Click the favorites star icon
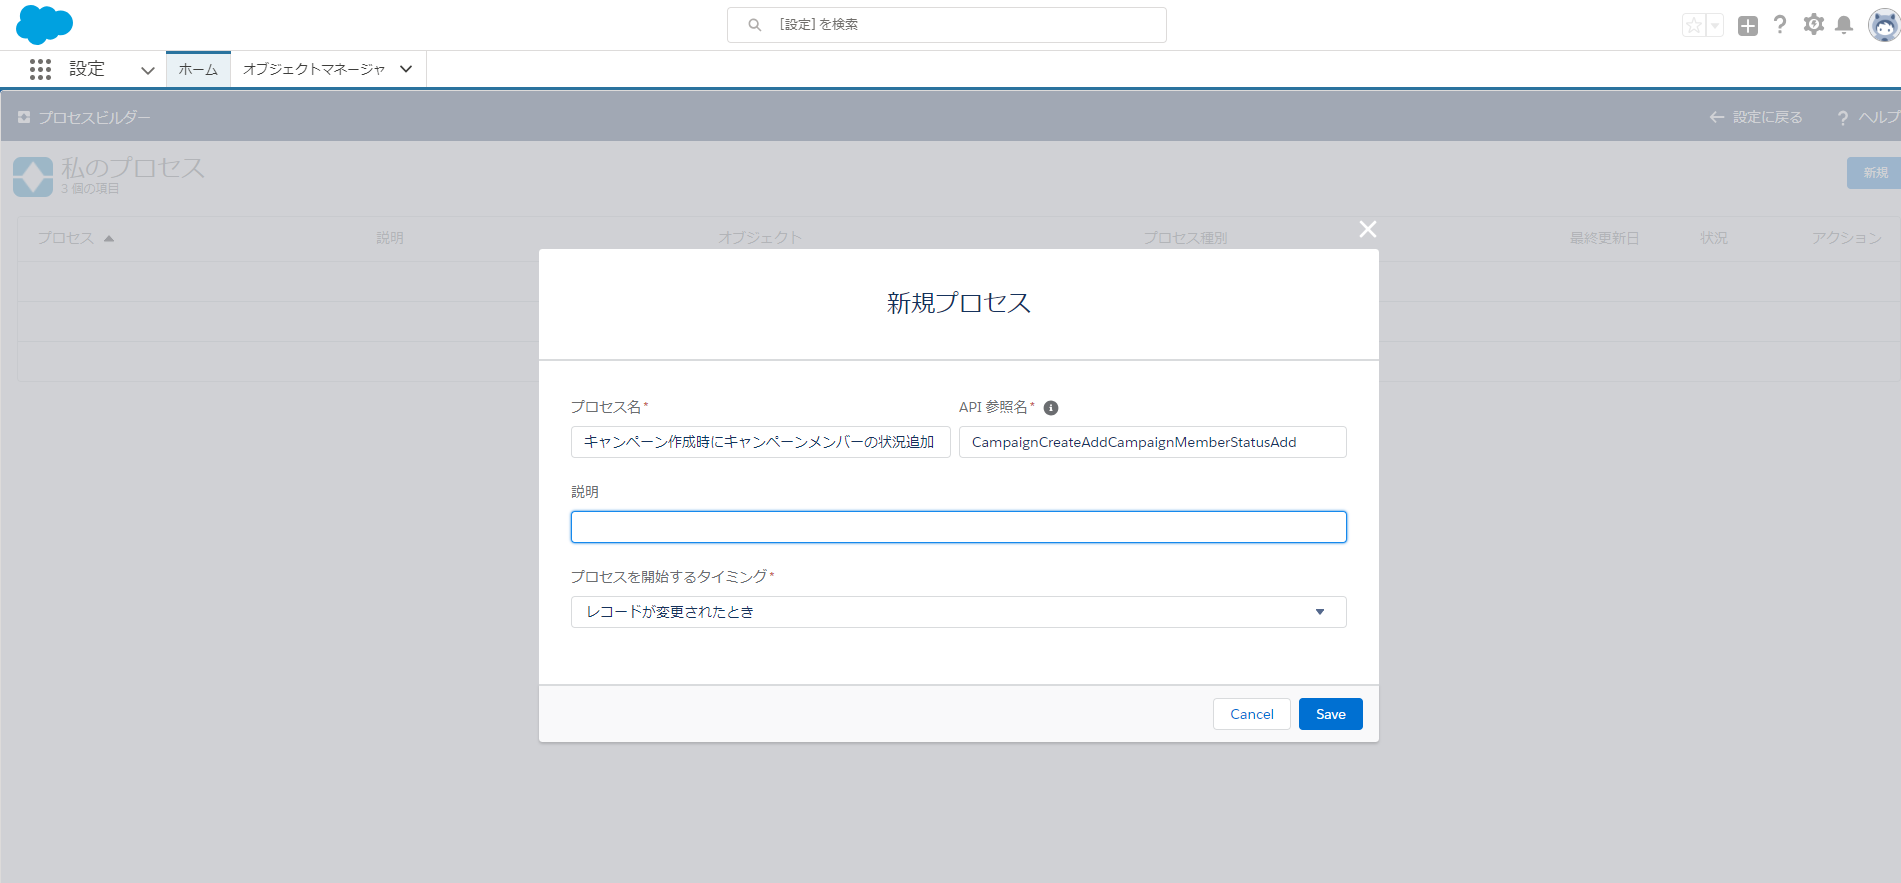 1693,26
